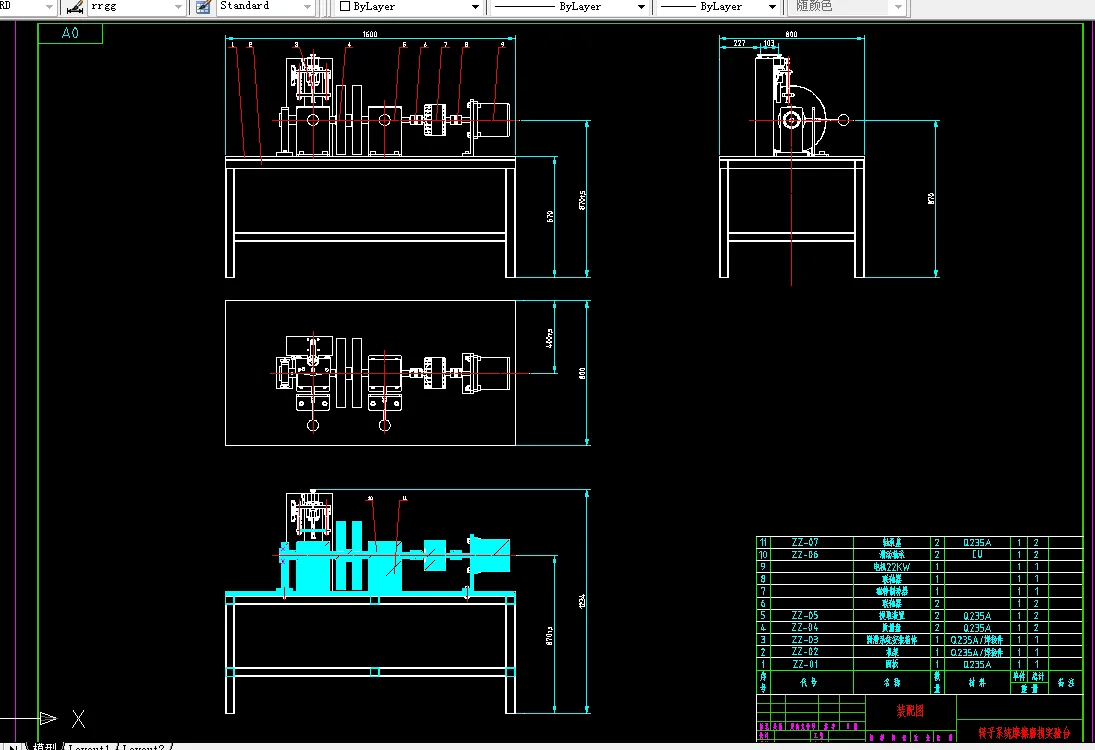
Task: Switch to the 模型 model tab
Action: point(45,747)
